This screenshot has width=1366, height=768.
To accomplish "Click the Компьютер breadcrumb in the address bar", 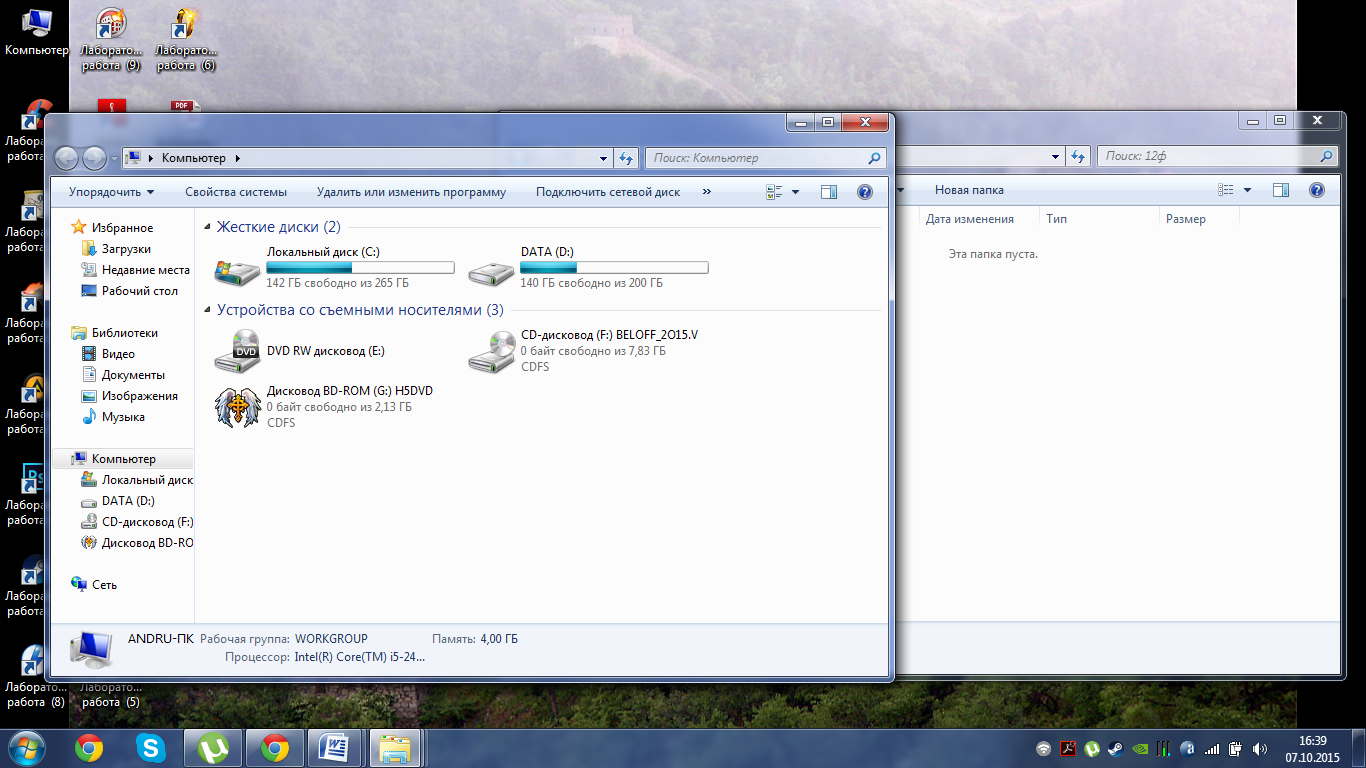I will [x=194, y=158].
